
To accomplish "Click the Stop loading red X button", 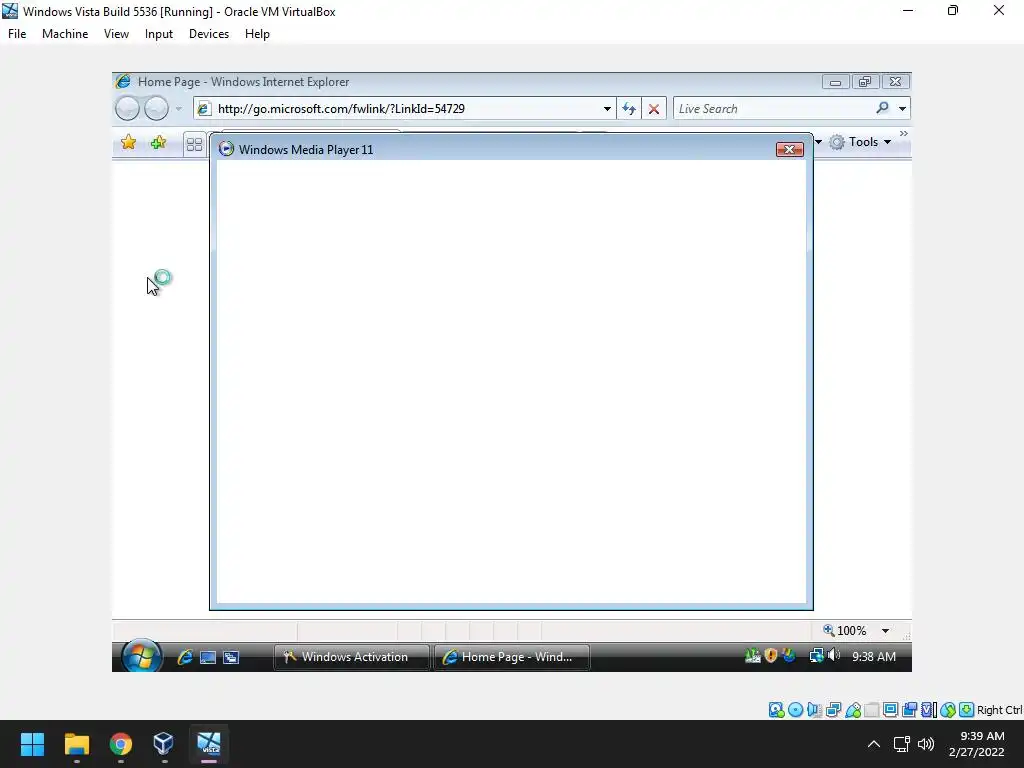I will coord(654,108).
